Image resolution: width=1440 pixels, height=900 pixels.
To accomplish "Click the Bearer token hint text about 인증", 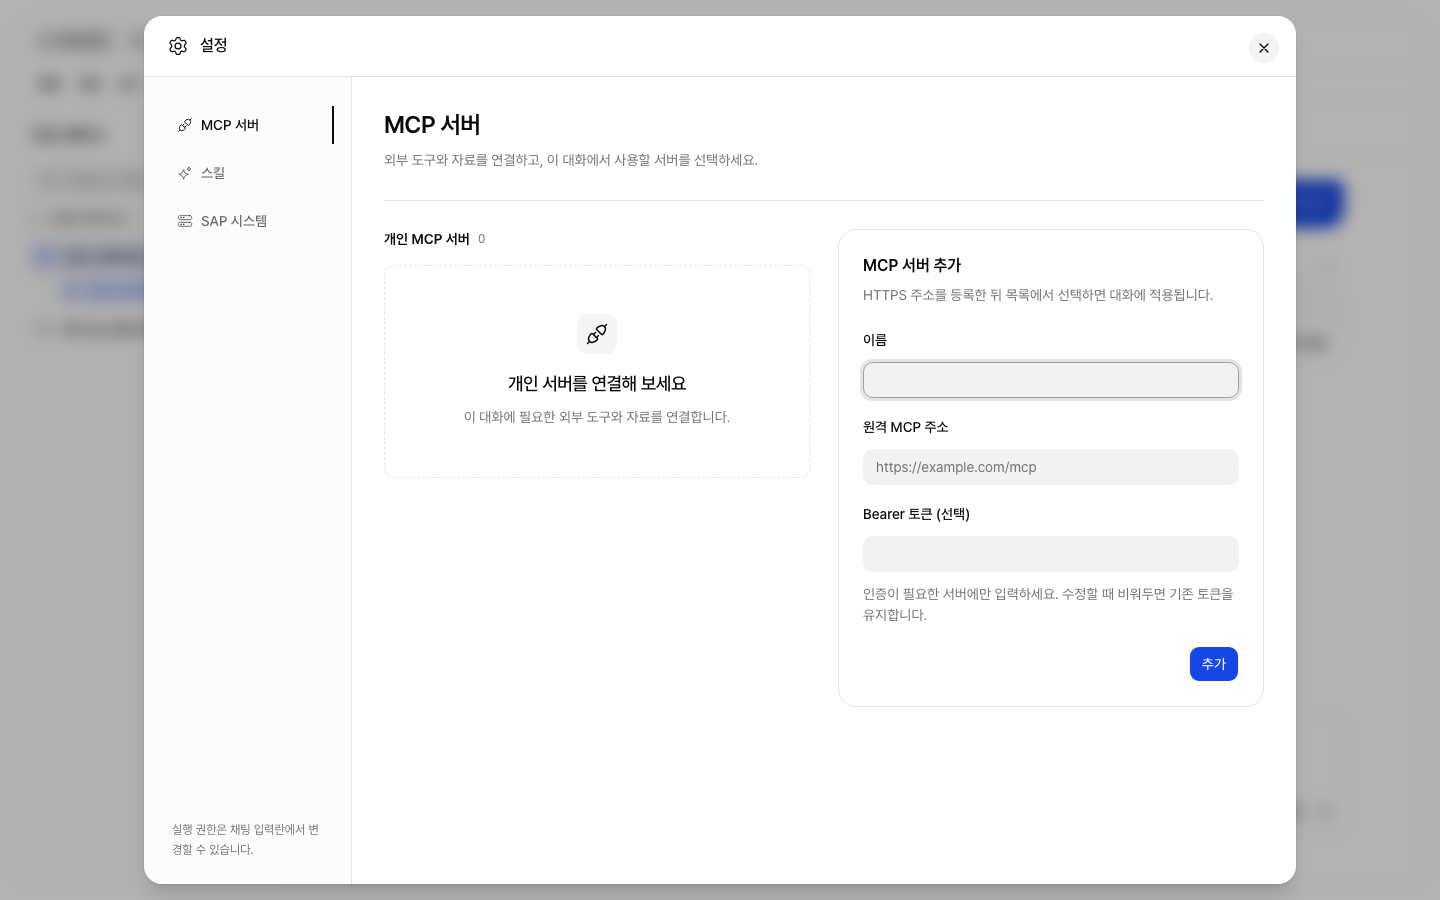I will (x=1048, y=604).
